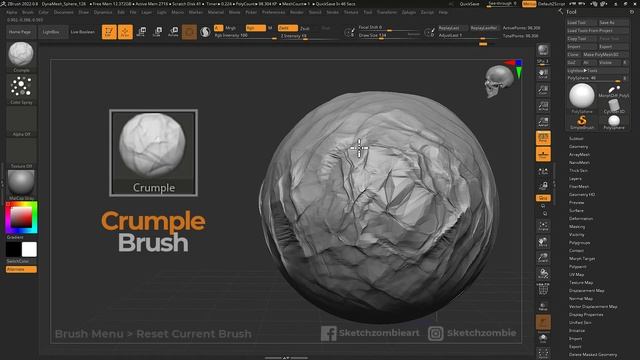Open the Brush menu
This screenshot has width=640, height=360.
(x=28, y=12)
